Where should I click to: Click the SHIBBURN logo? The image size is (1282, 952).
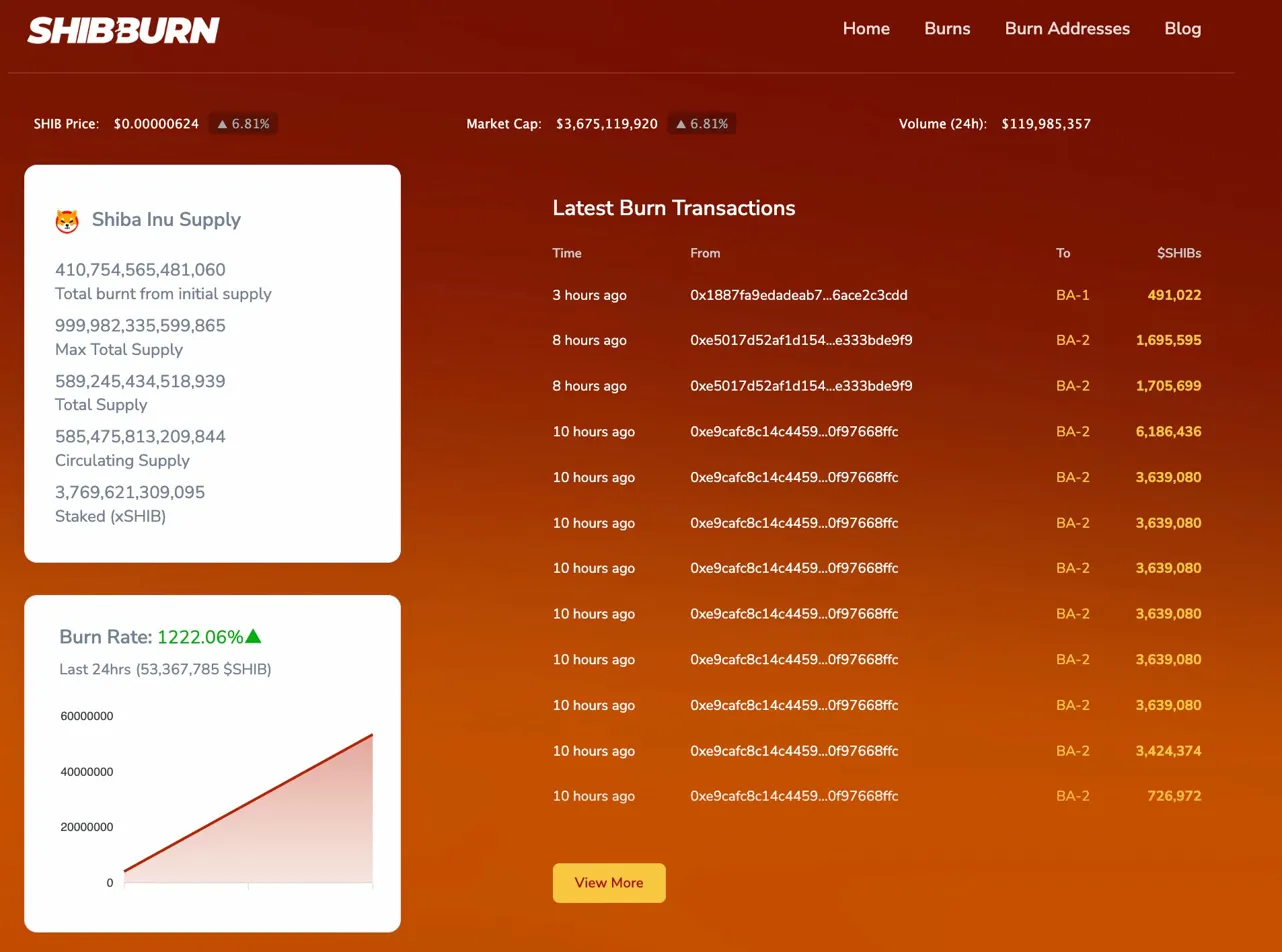122,29
